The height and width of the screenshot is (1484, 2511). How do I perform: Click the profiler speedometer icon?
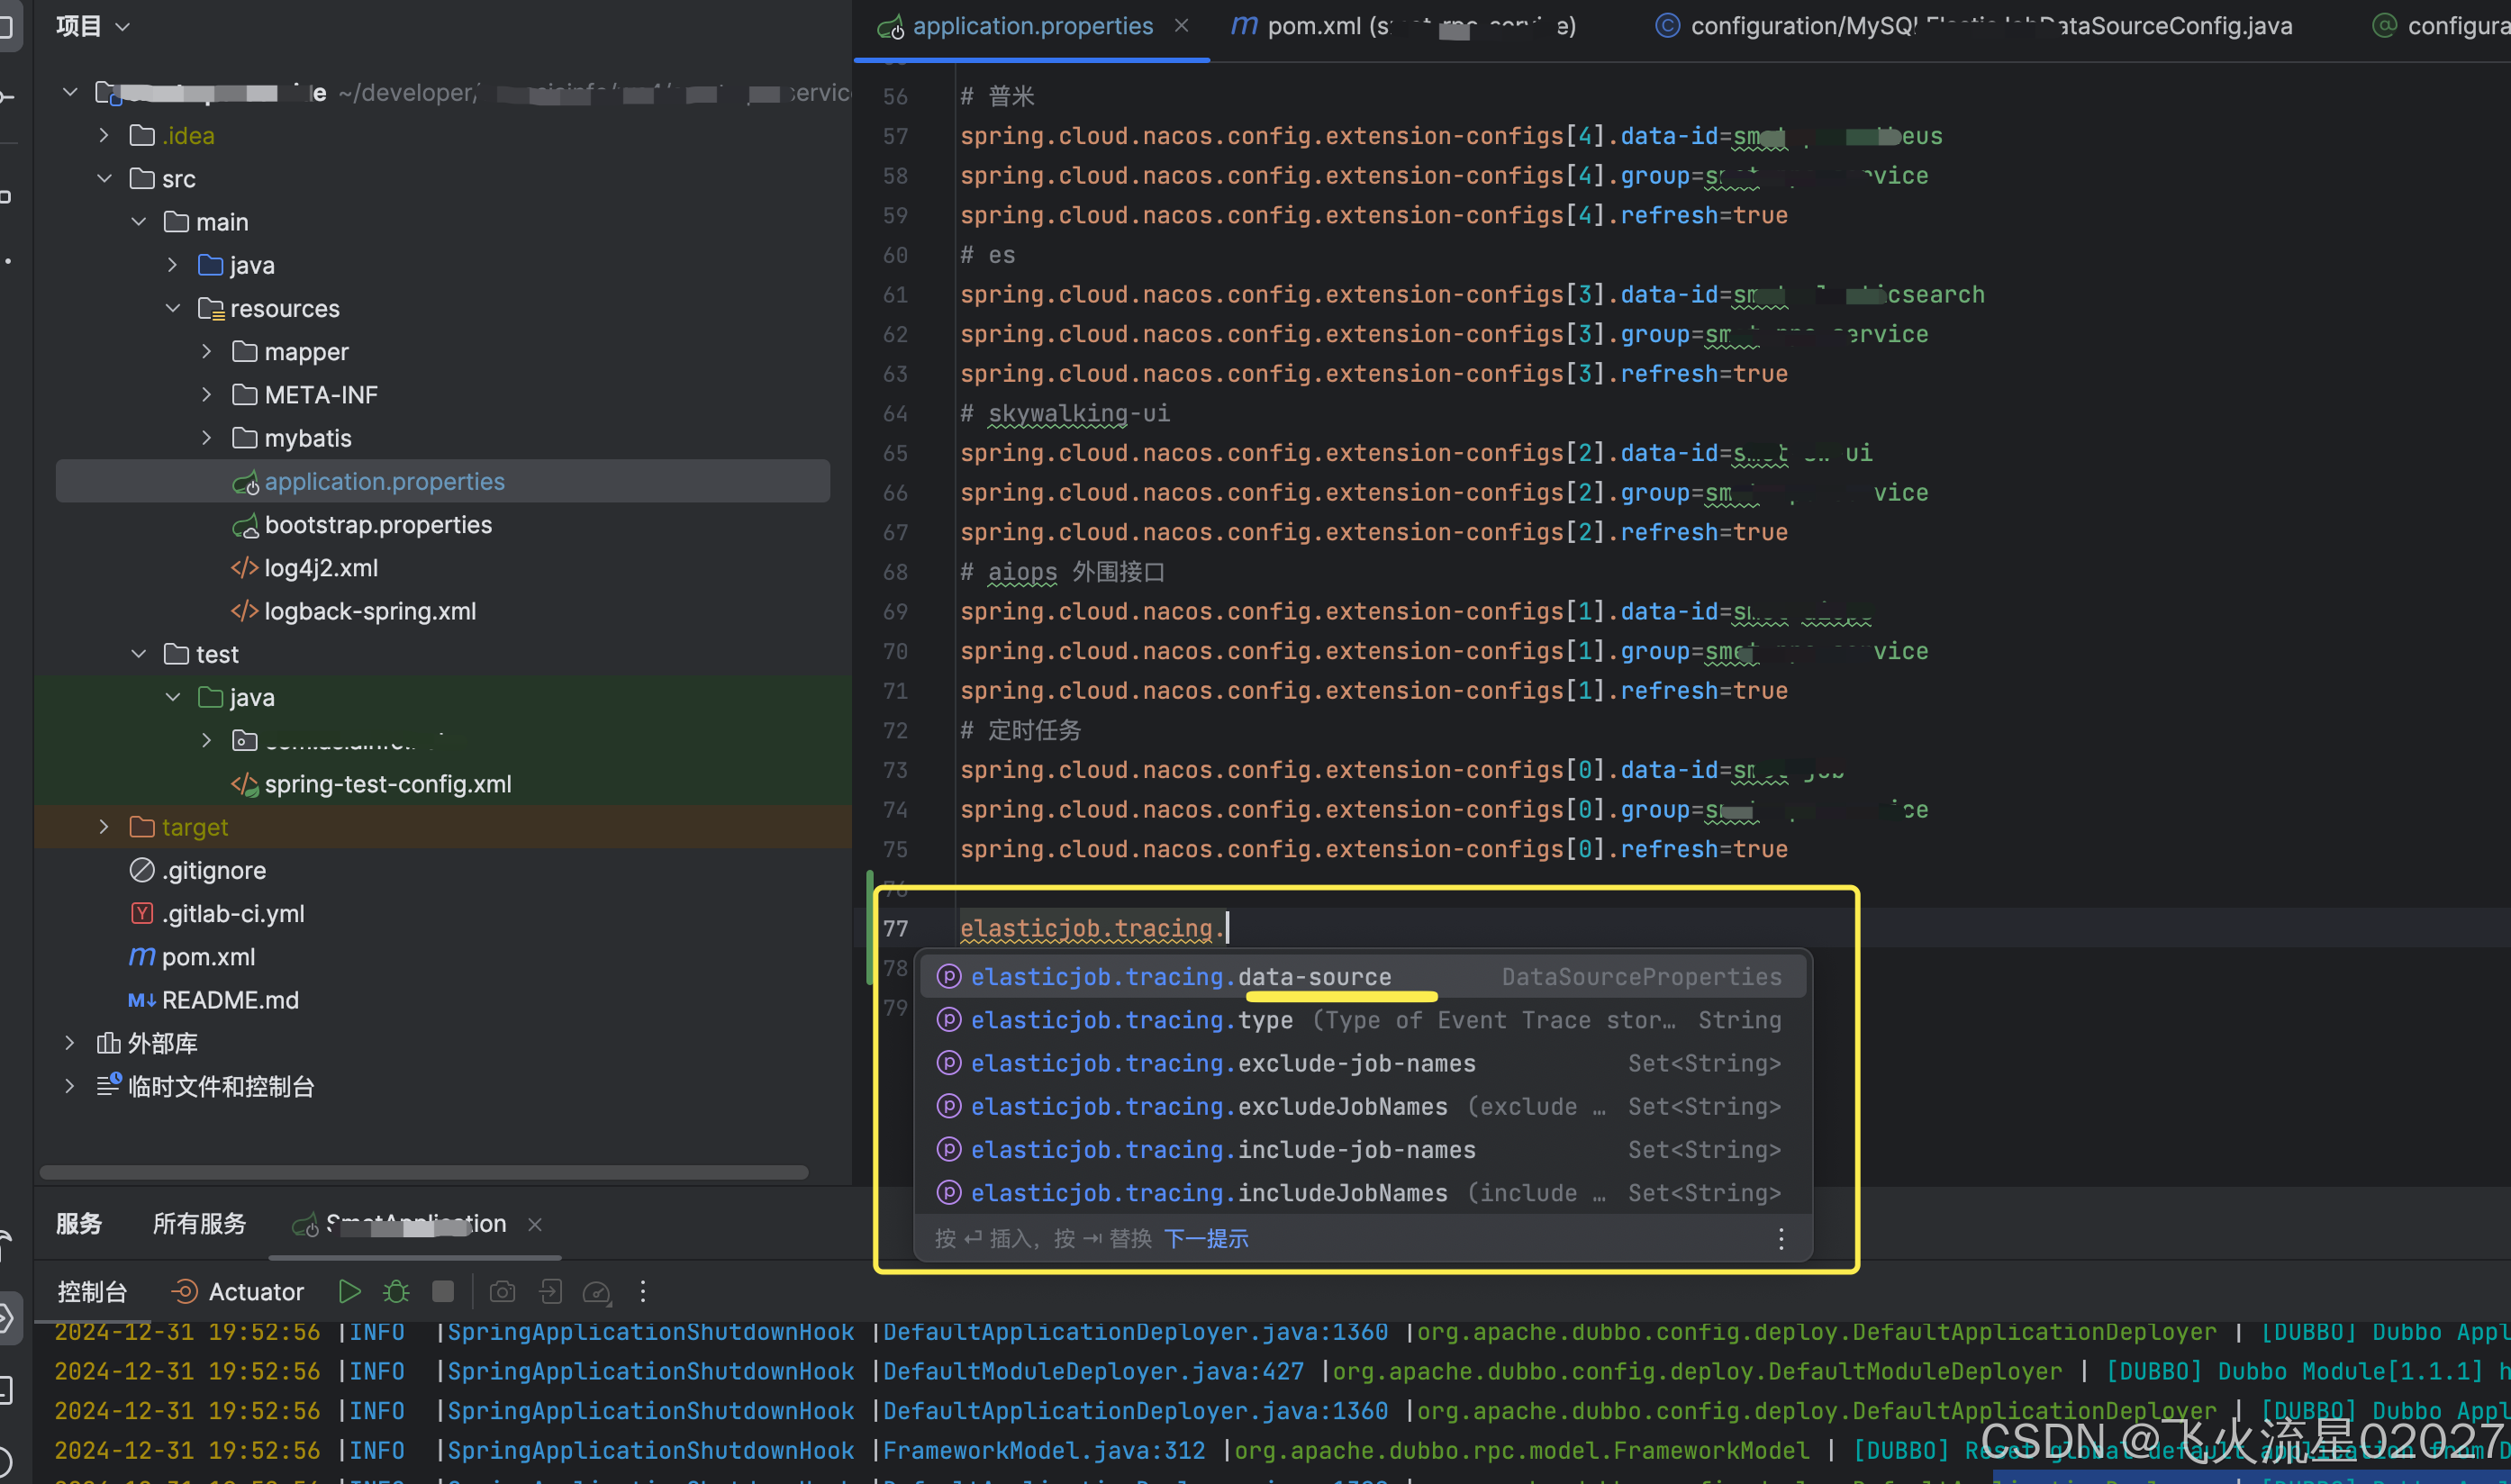[x=596, y=1291]
